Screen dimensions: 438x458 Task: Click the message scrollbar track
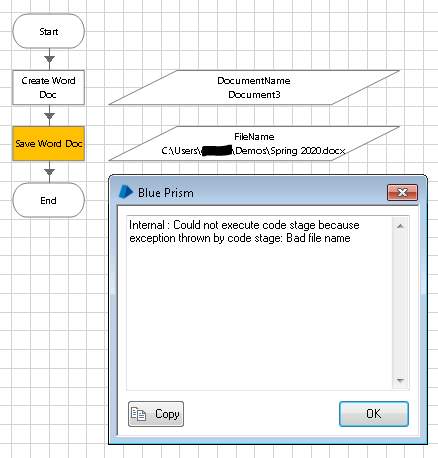pos(400,303)
